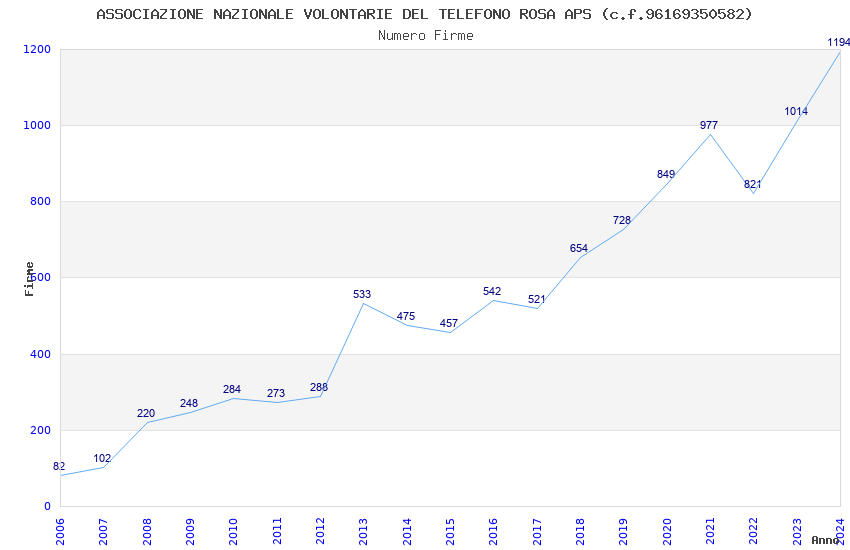Click data label 475 for 2014

point(405,316)
